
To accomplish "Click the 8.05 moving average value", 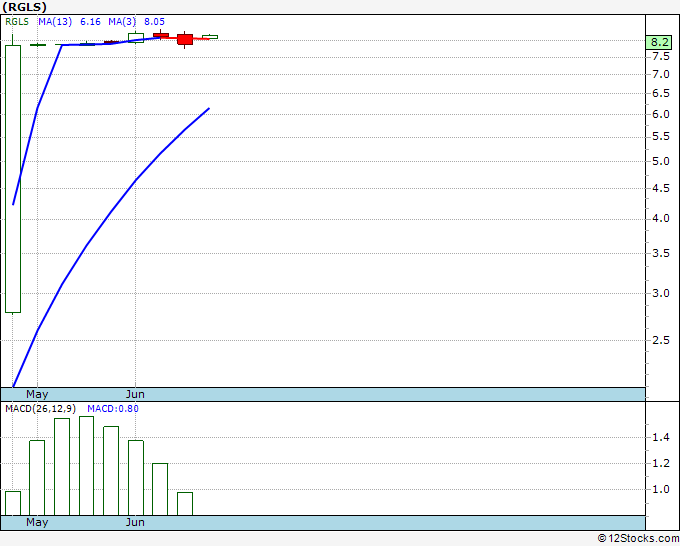I will (154, 22).
